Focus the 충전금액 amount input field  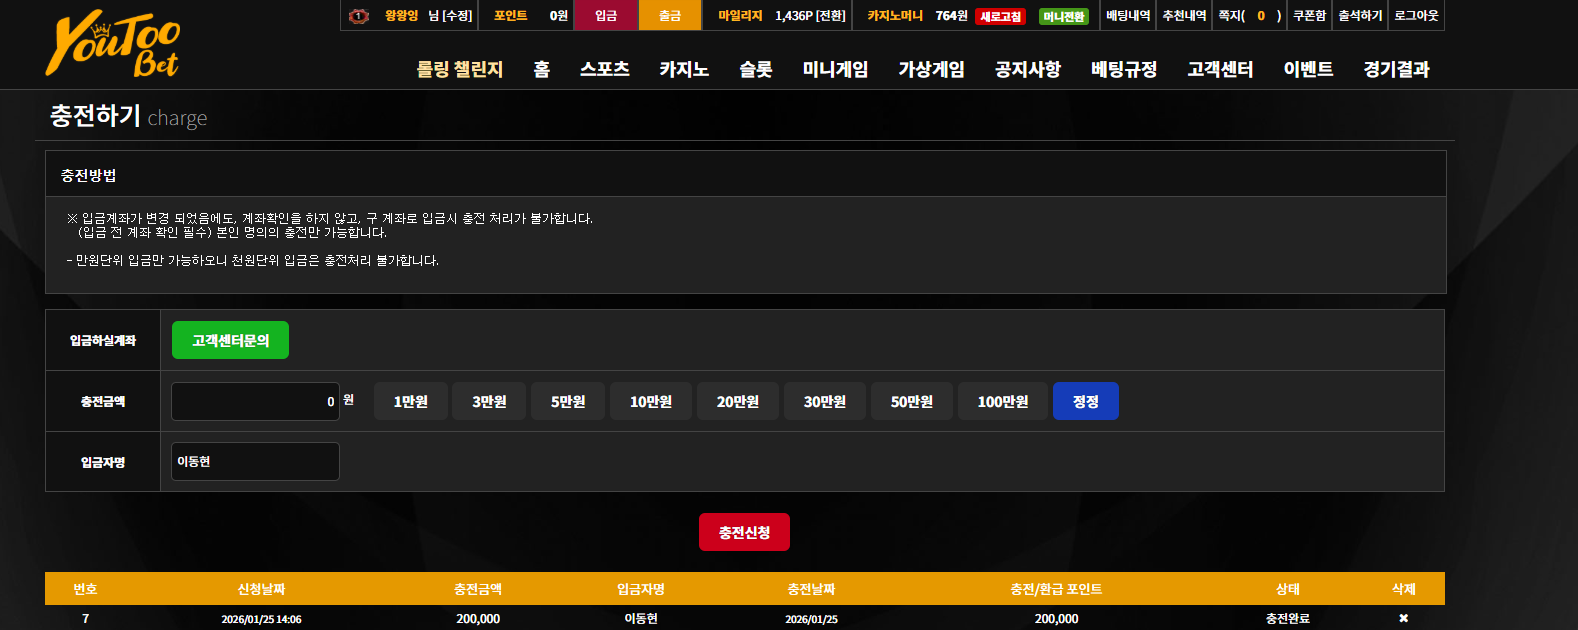click(x=255, y=401)
